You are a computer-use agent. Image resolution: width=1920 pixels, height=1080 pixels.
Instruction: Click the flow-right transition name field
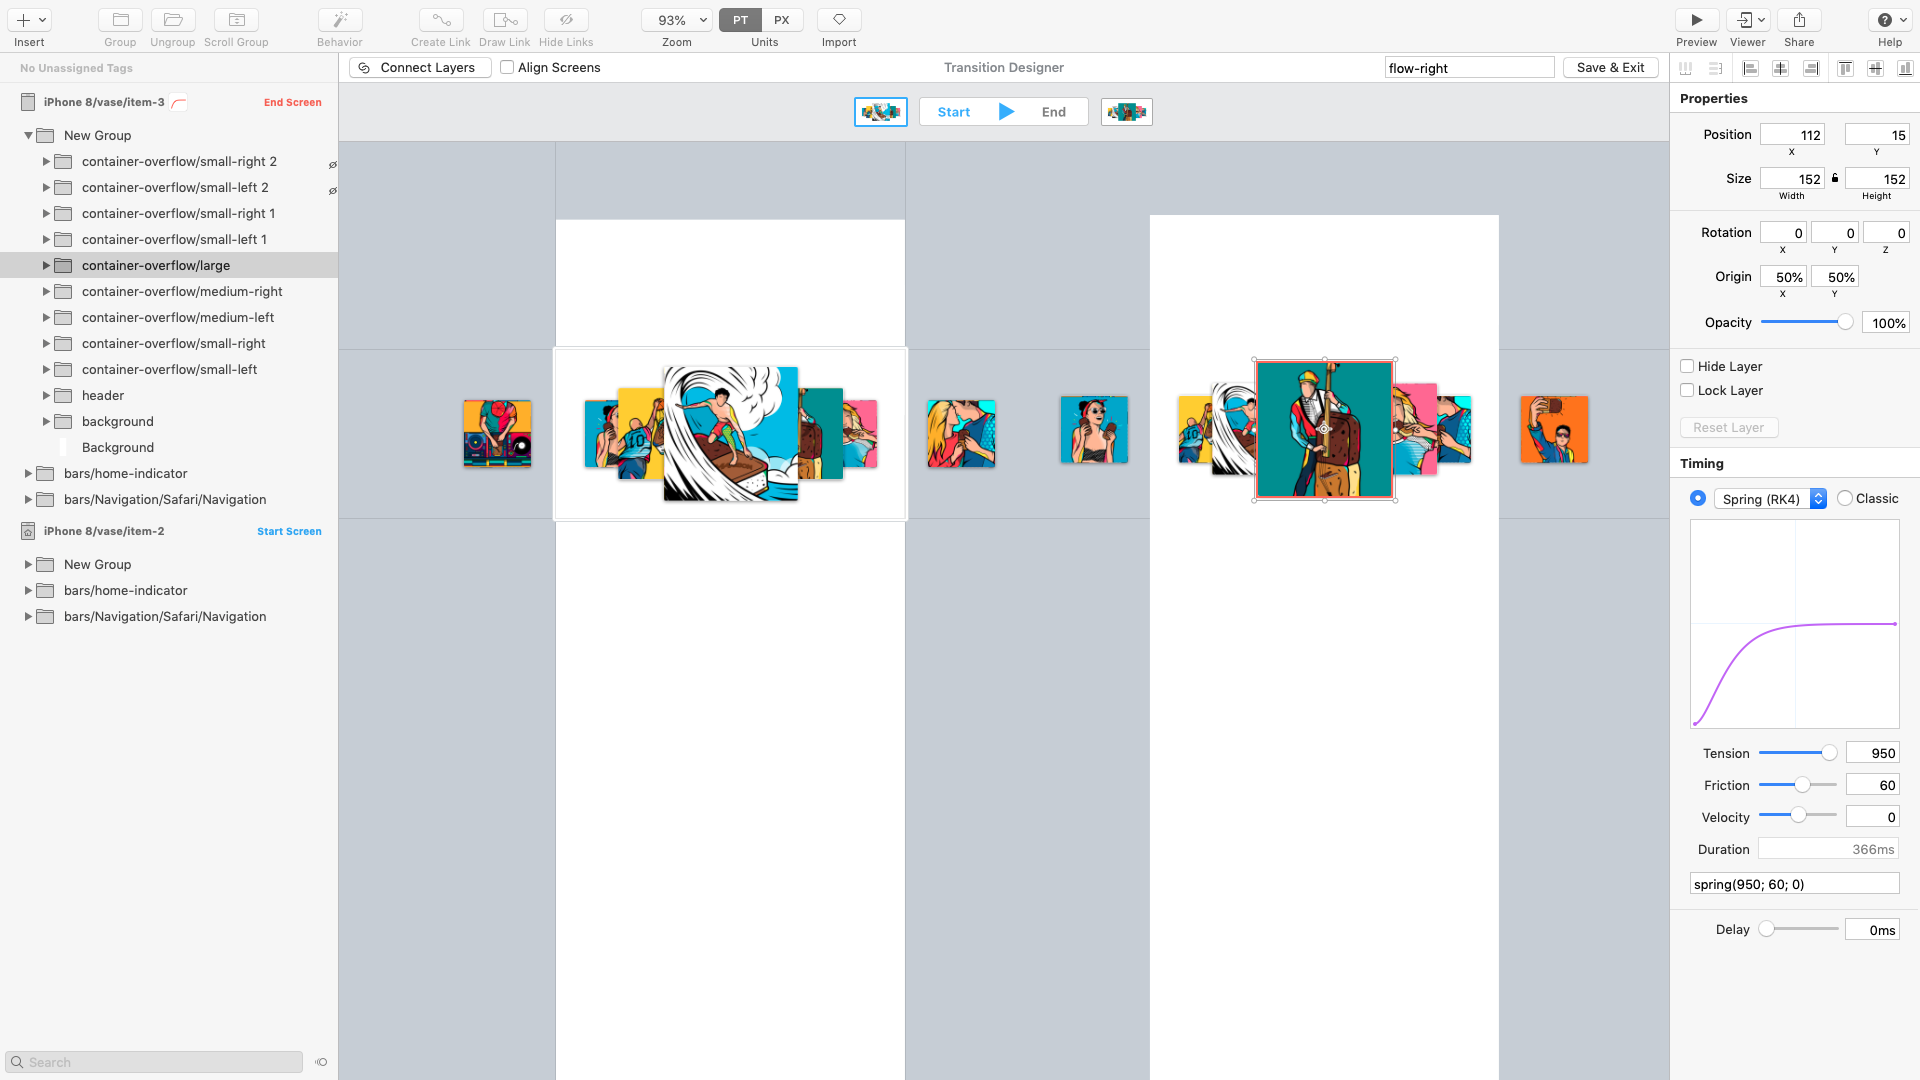(x=1469, y=68)
